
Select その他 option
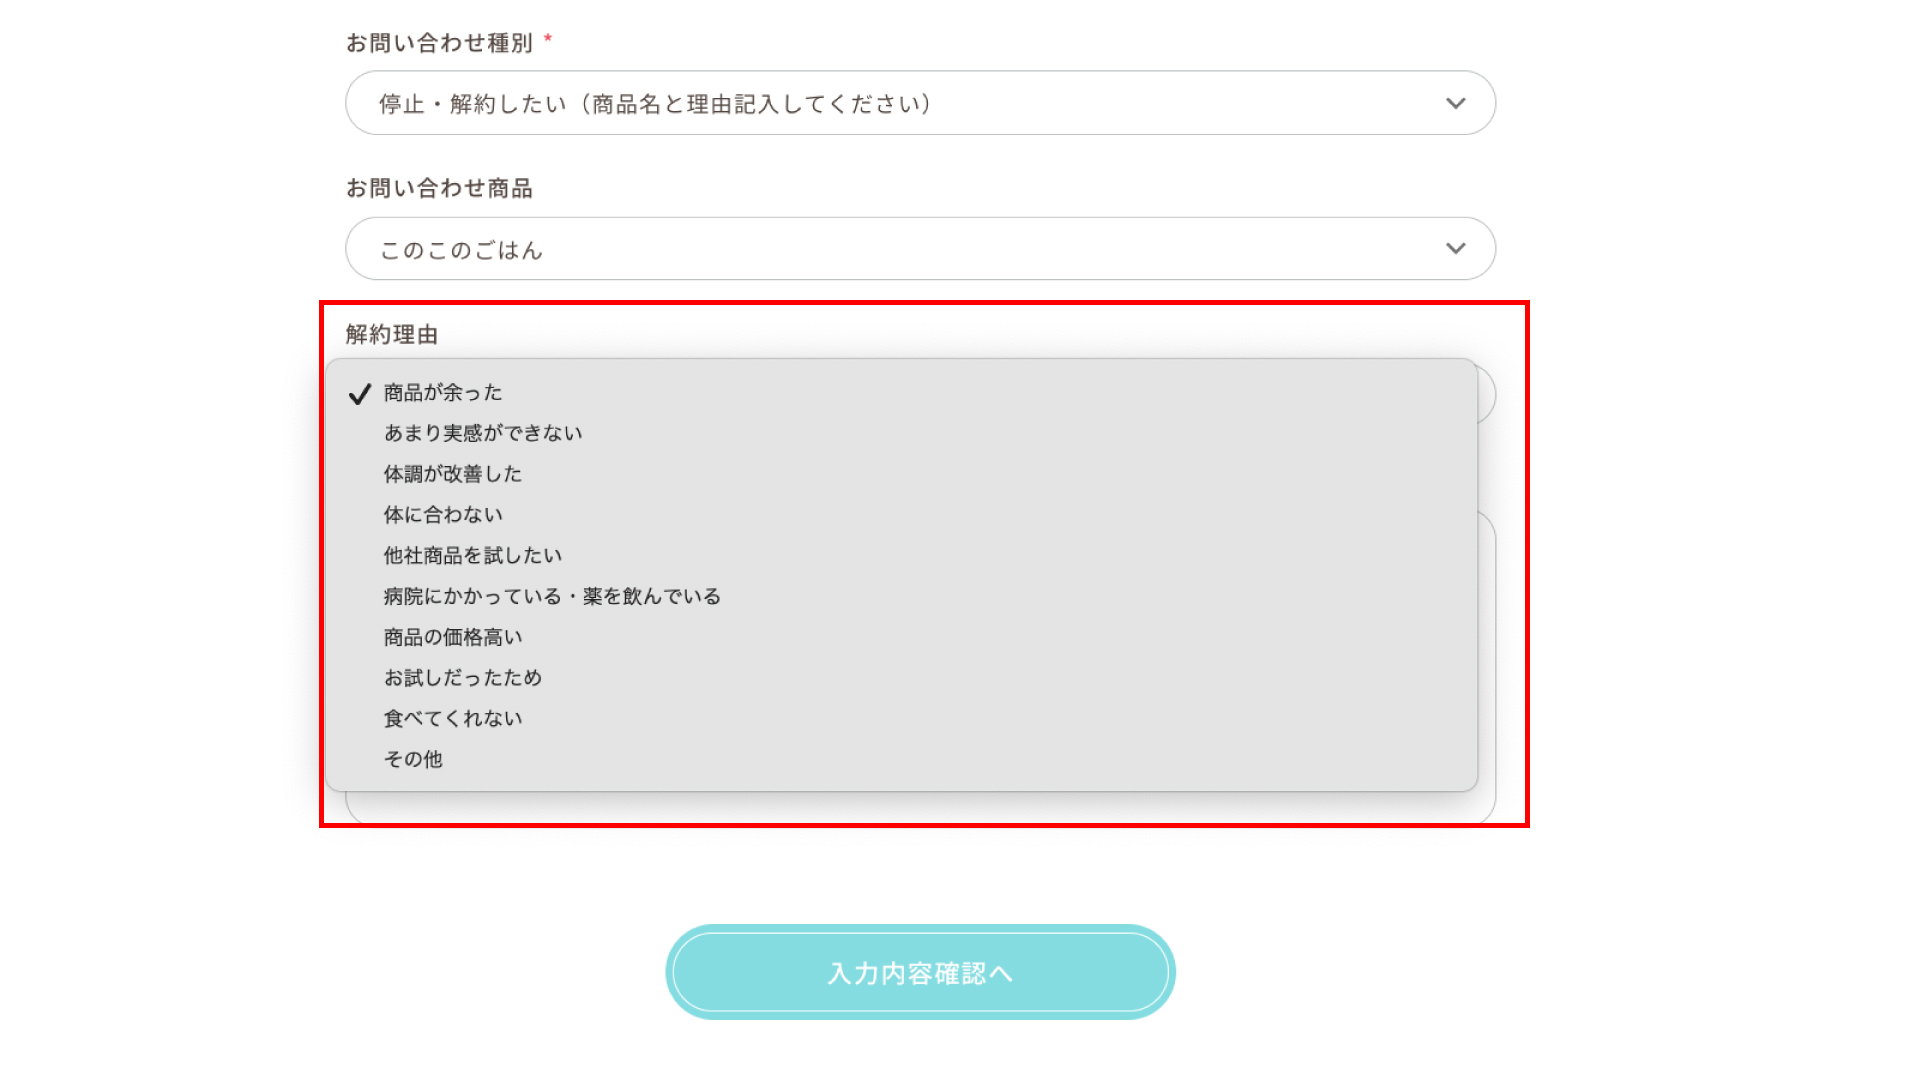[901, 760]
